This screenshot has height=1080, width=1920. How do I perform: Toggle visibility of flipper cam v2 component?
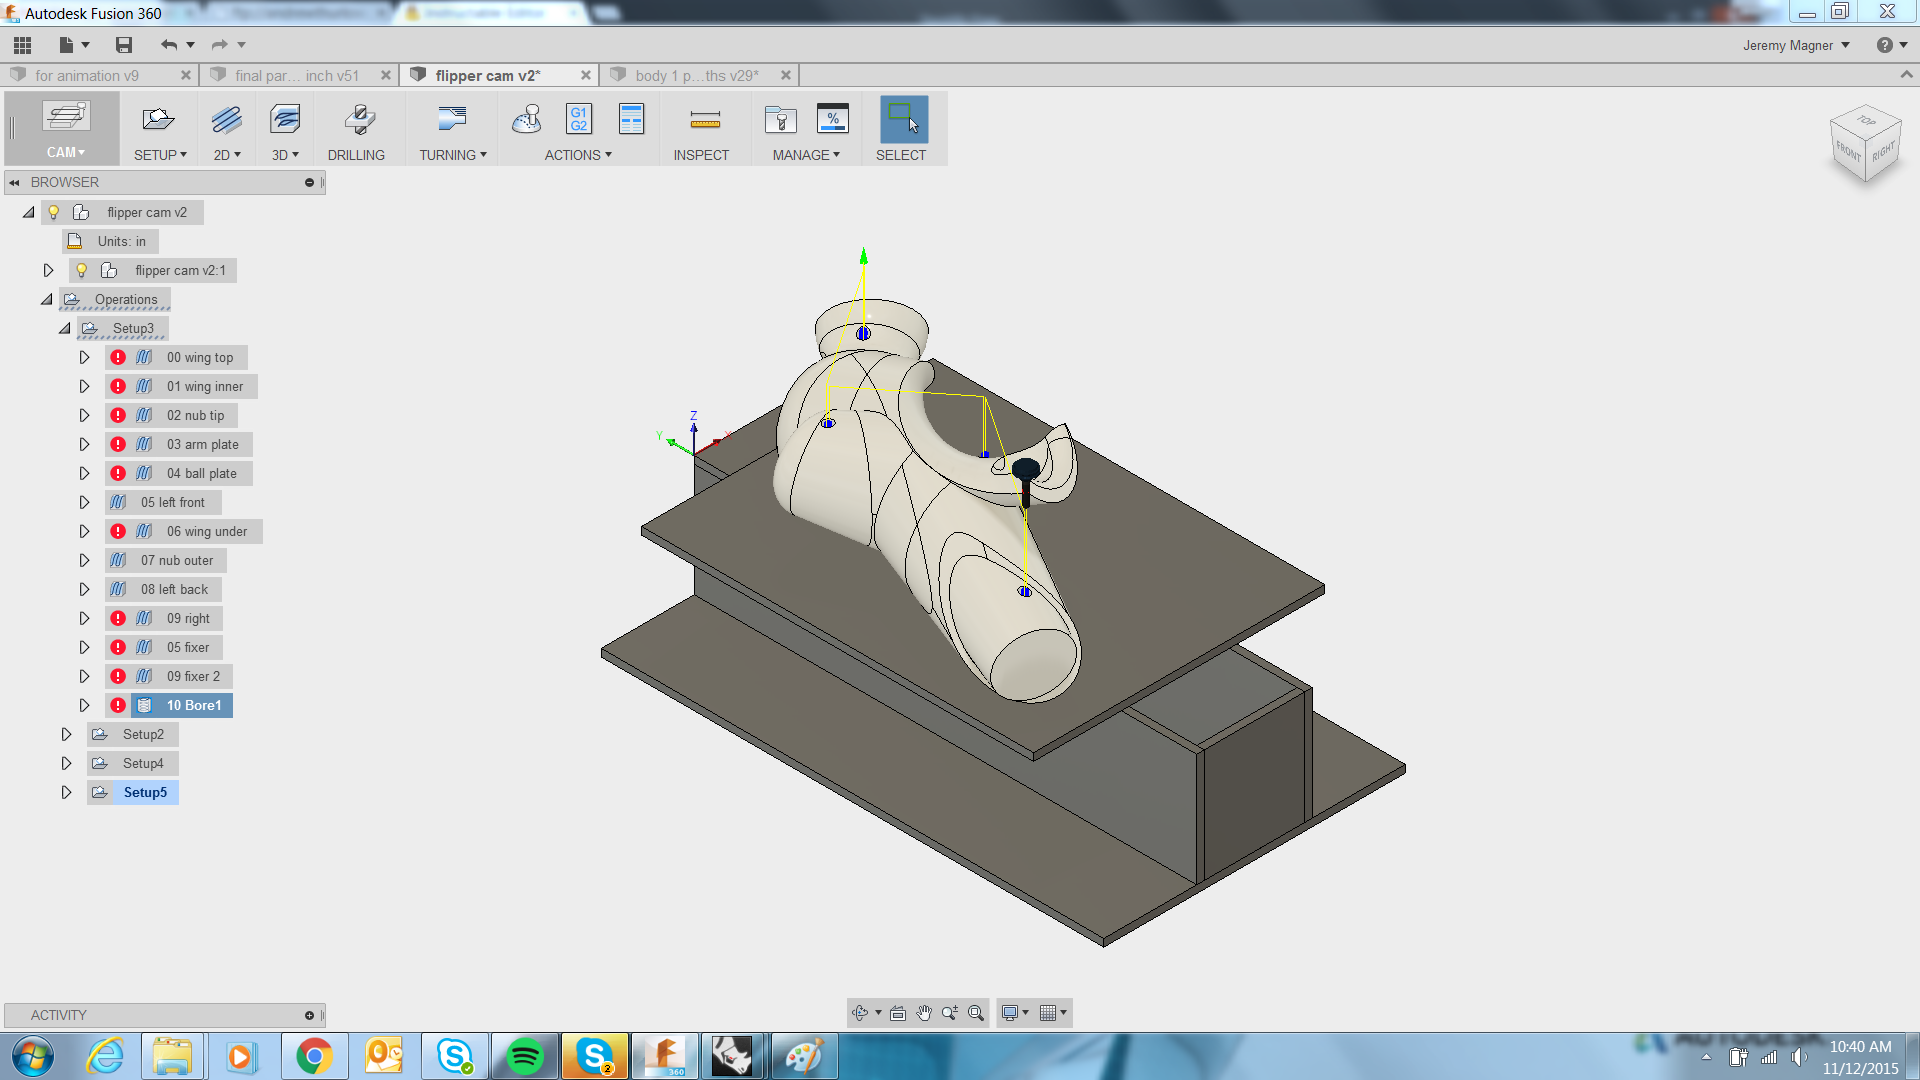coord(54,212)
